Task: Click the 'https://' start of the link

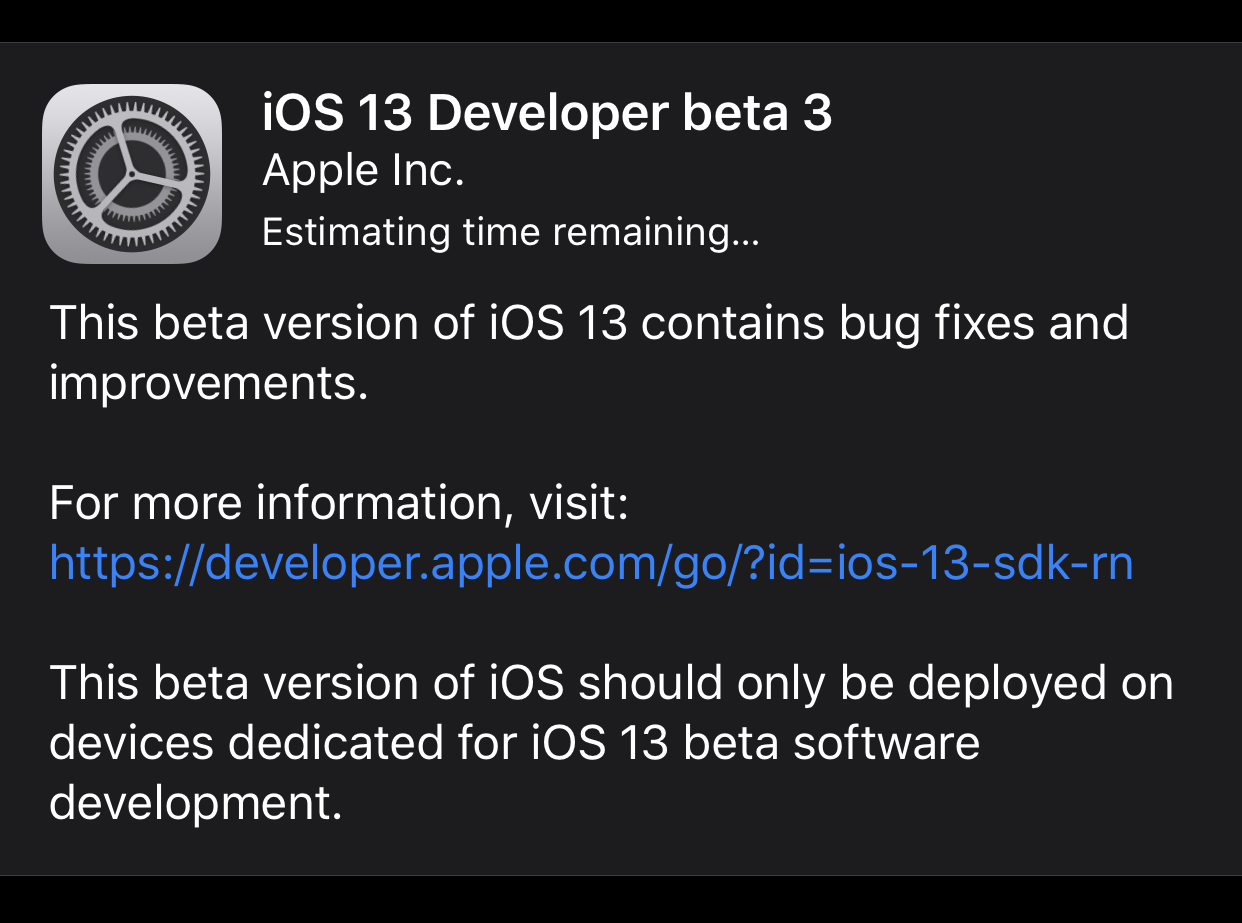Action: tap(125, 564)
